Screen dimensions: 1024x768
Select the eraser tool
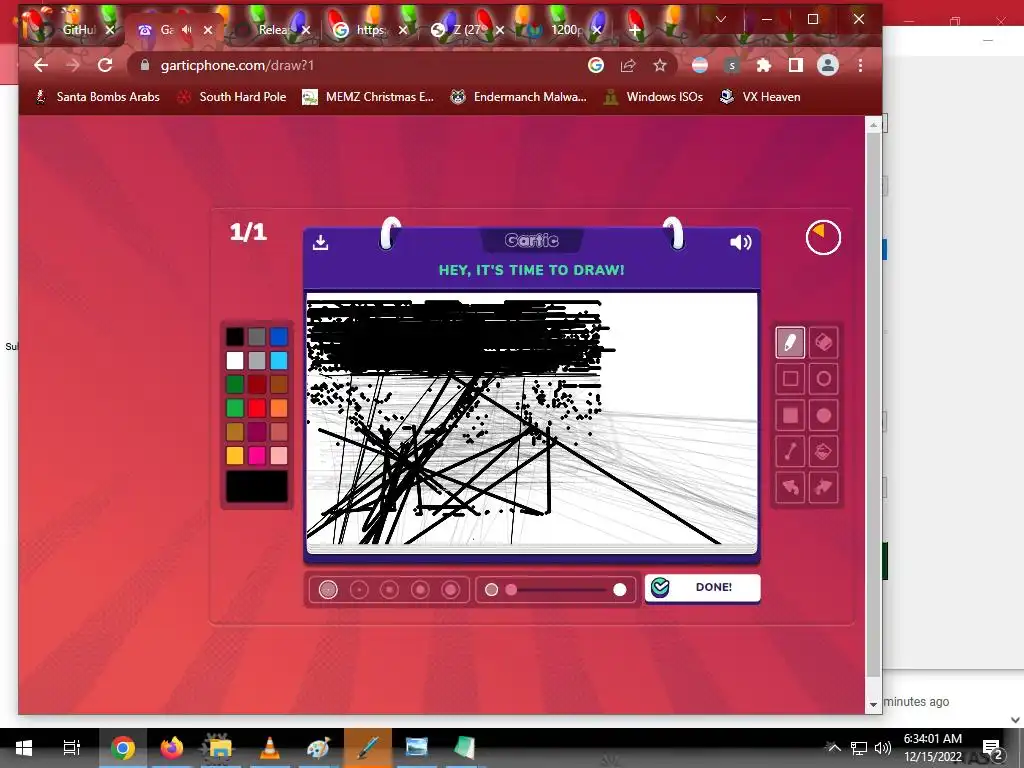(x=824, y=343)
